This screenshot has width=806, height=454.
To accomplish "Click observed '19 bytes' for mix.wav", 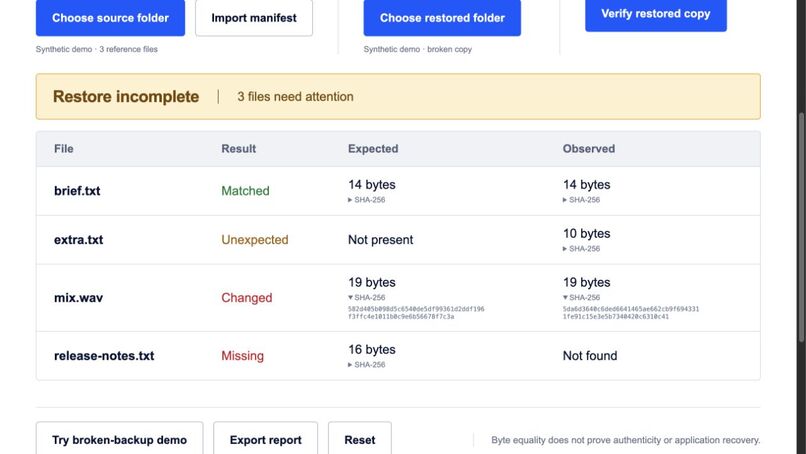I will [587, 282].
